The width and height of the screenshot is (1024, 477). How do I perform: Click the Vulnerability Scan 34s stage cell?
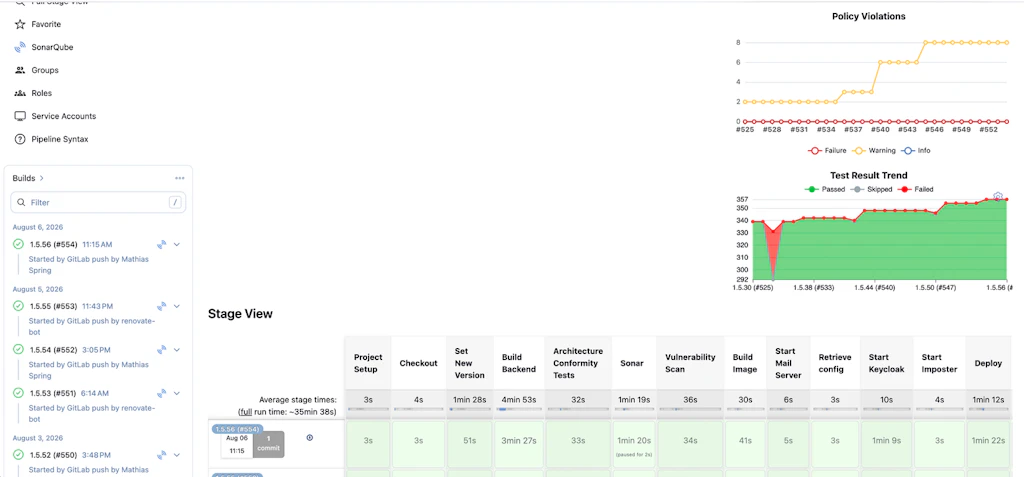(690, 444)
